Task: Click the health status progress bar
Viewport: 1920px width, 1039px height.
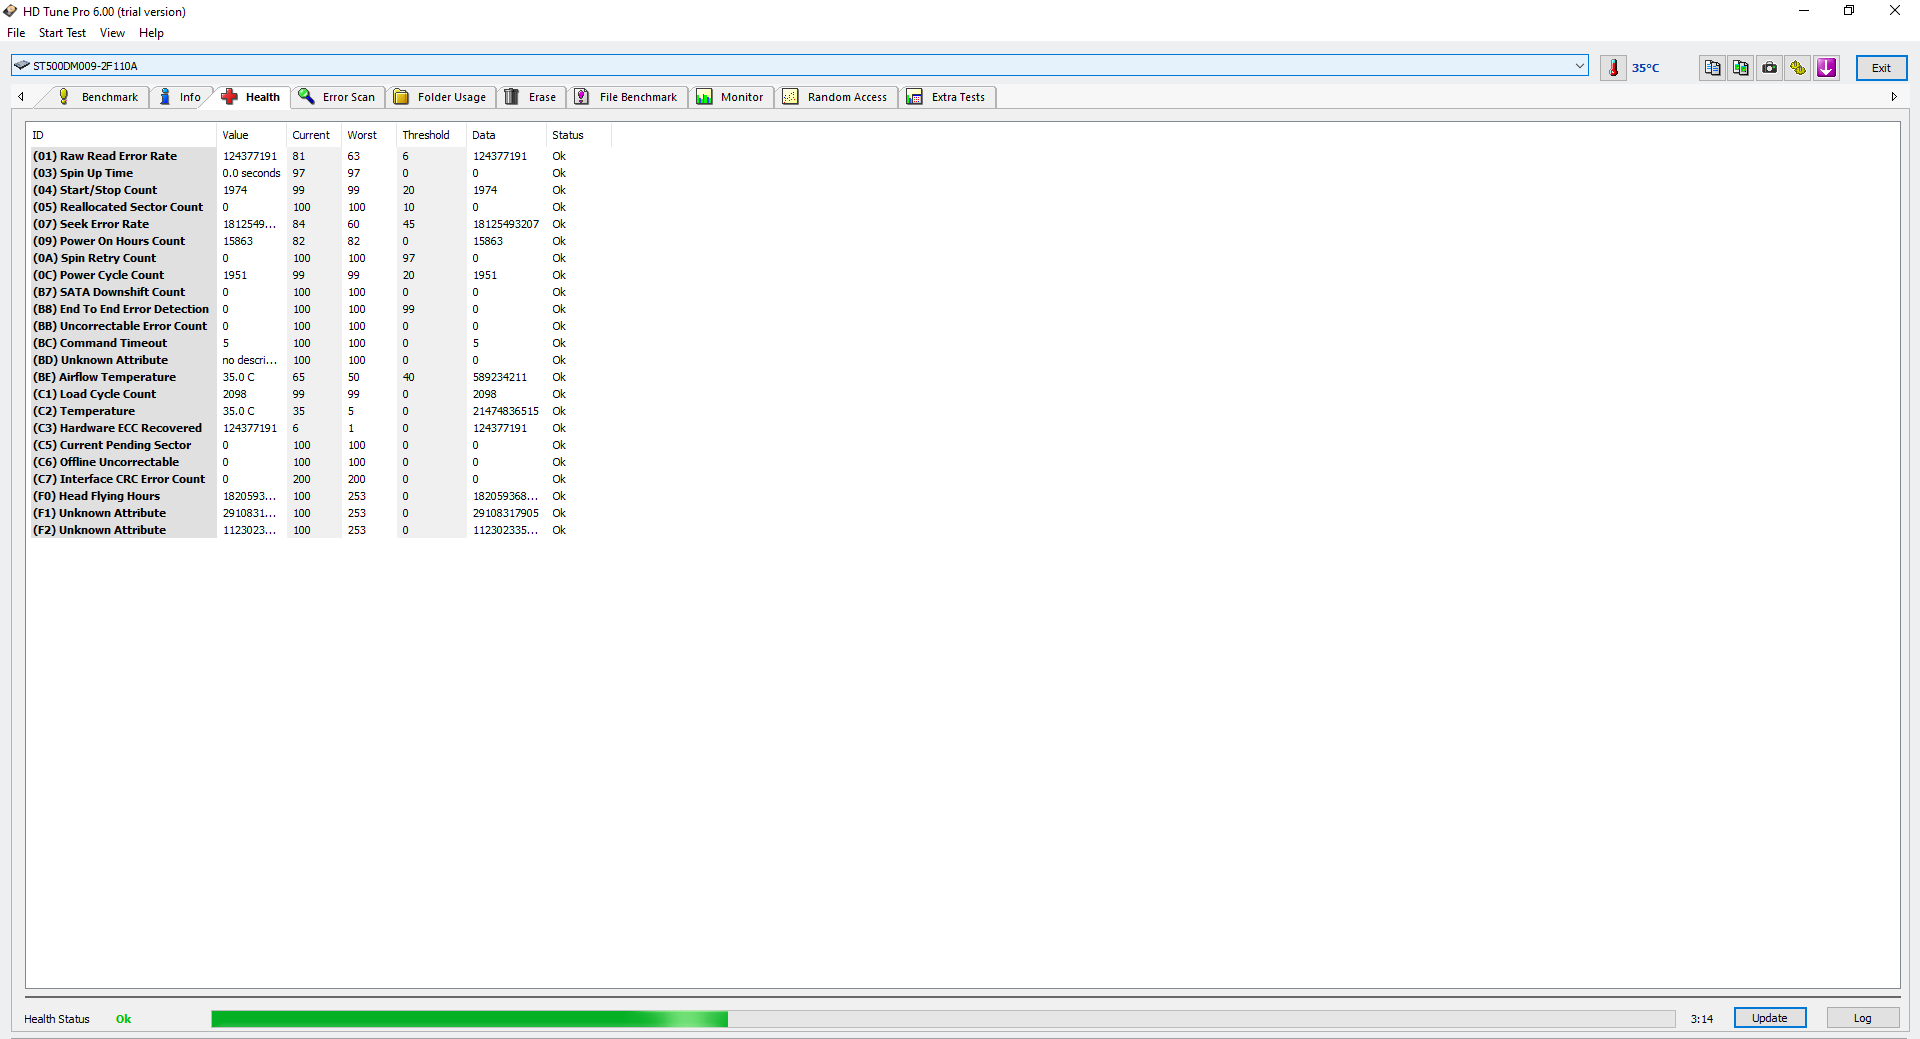Action: pos(943,1019)
